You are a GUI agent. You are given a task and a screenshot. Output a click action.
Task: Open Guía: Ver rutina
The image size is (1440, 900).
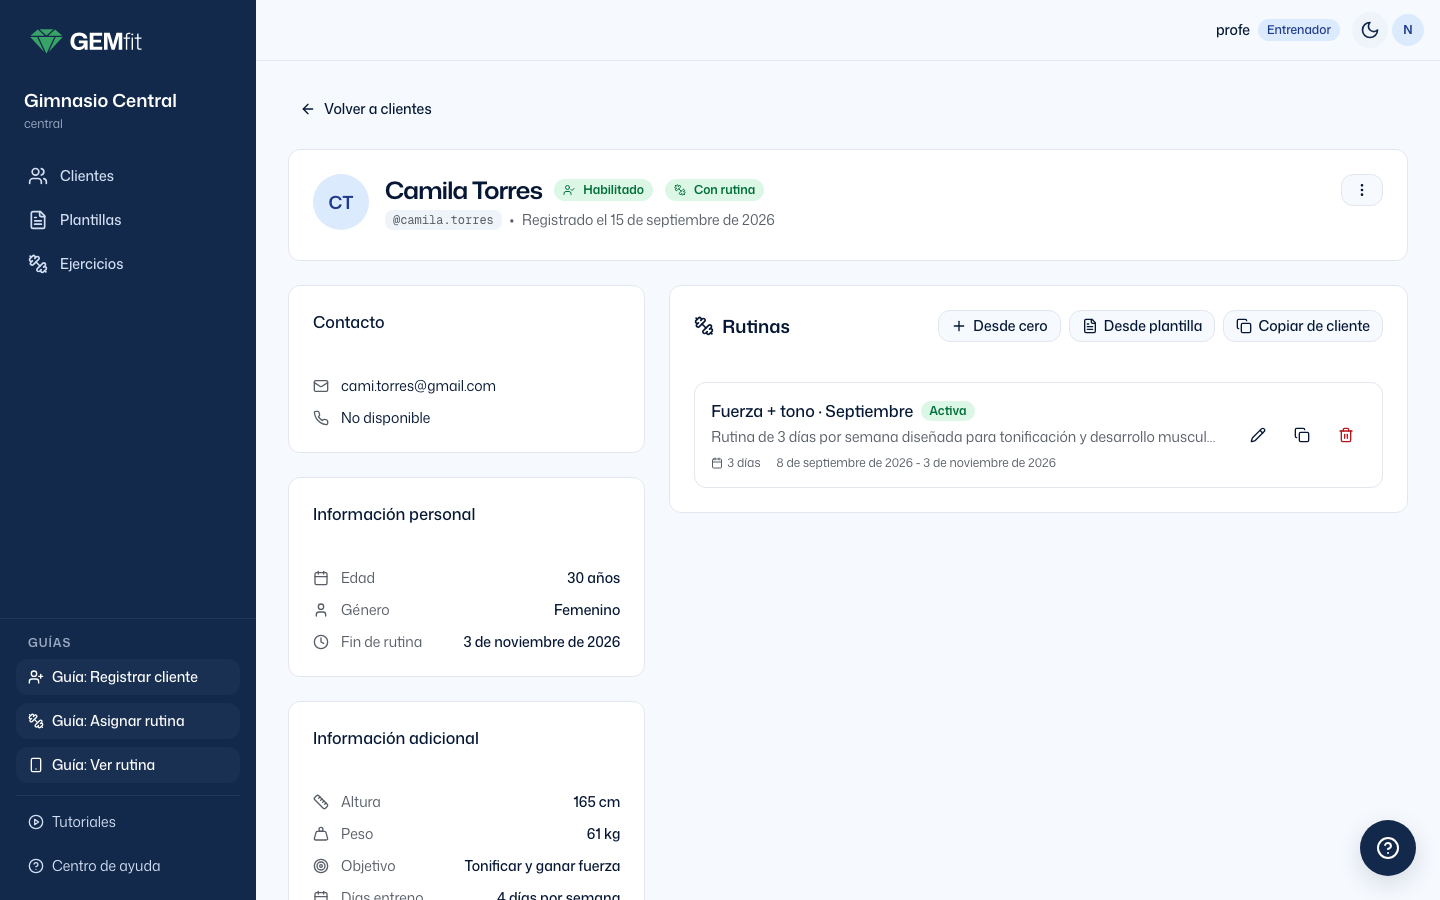tap(128, 765)
